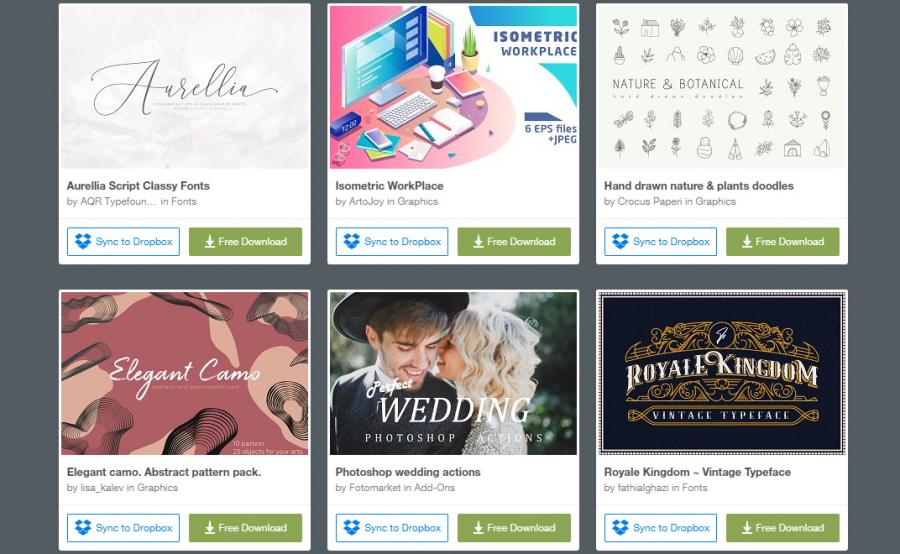Visit fathialghazi author page
Screen dimensions: 900x554
point(643,487)
